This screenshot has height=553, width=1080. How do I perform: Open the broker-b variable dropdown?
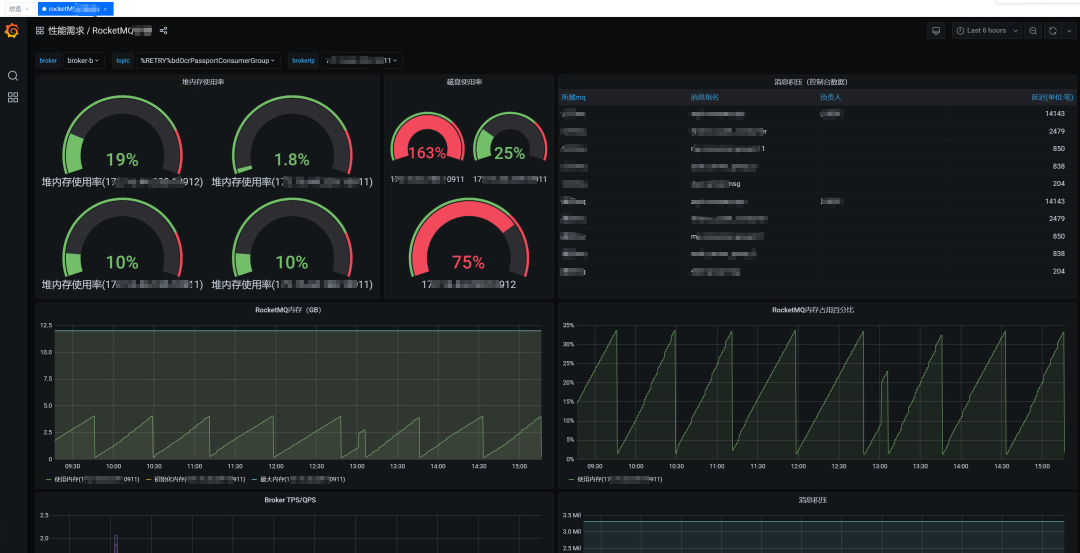[83, 61]
